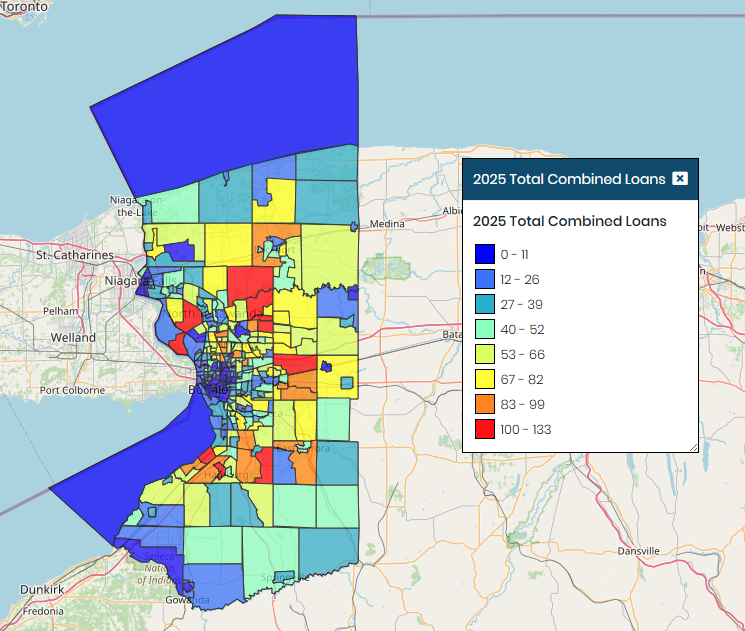Click the yellow 67 - 82 legend swatch
The width and height of the screenshot is (745, 631).
pyautogui.click(x=485, y=379)
